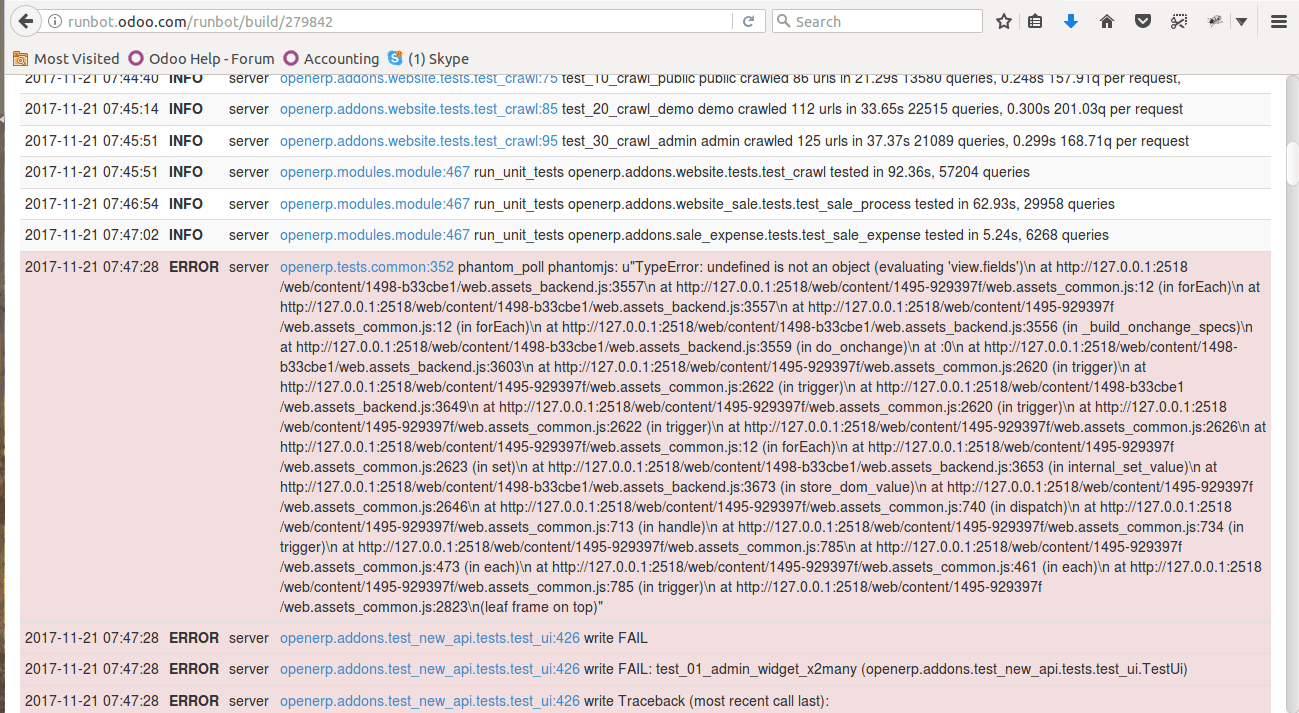The image size is (1299, 713).
Task: Click the Search input field
Action: (x=877, y=21)
